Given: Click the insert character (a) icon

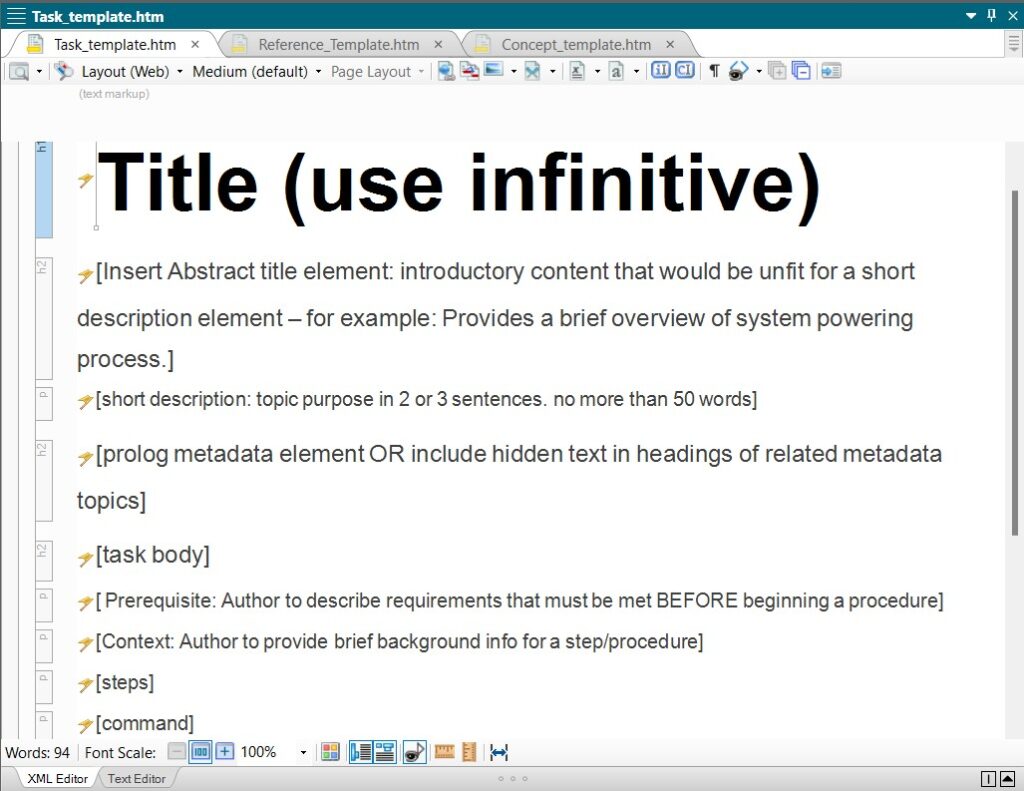Looking at the screenshot, I should coord(616,71).
